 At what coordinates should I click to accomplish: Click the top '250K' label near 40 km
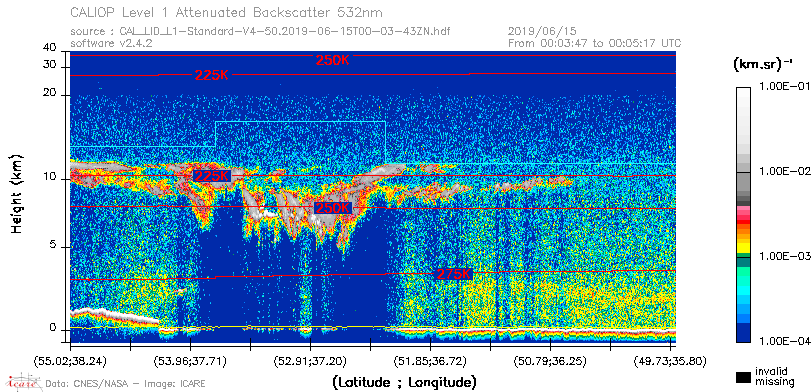333,61
